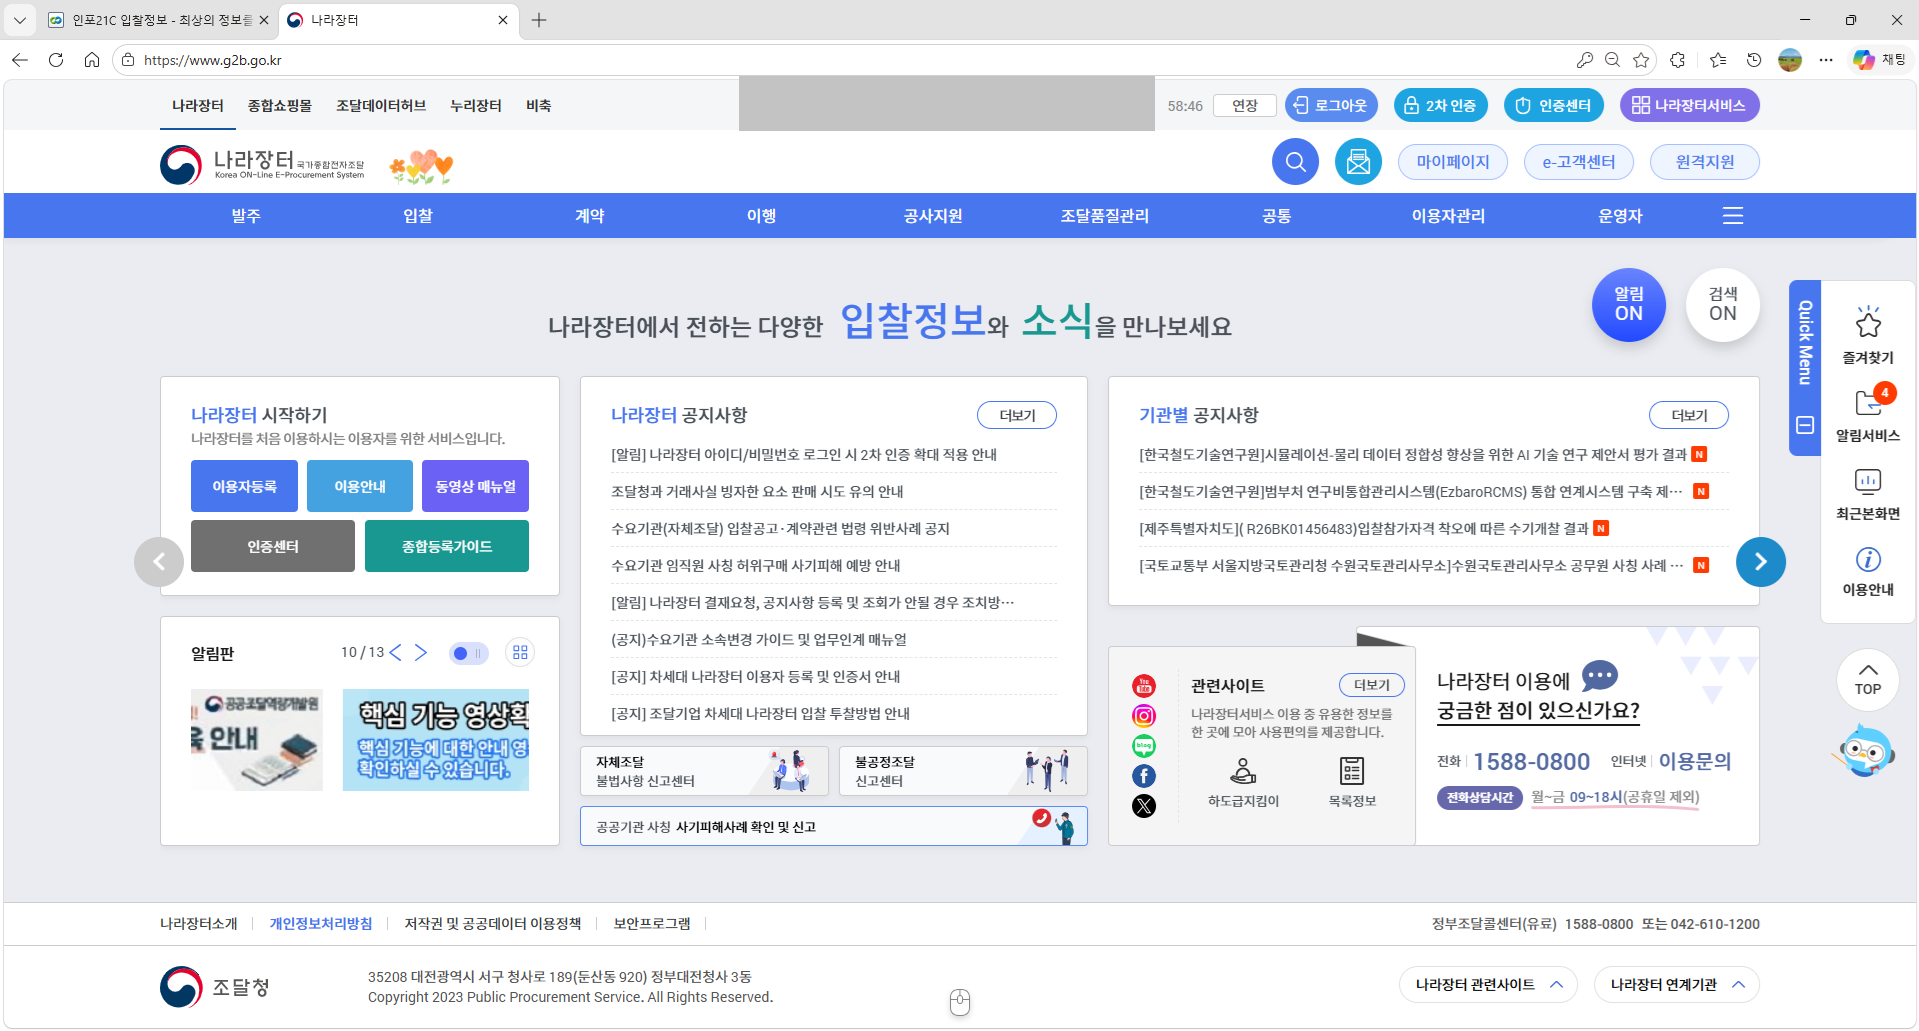Switch to 종합쇼핑몰 top tab
Screen dimensions: 1919x1031
point(280,106)
